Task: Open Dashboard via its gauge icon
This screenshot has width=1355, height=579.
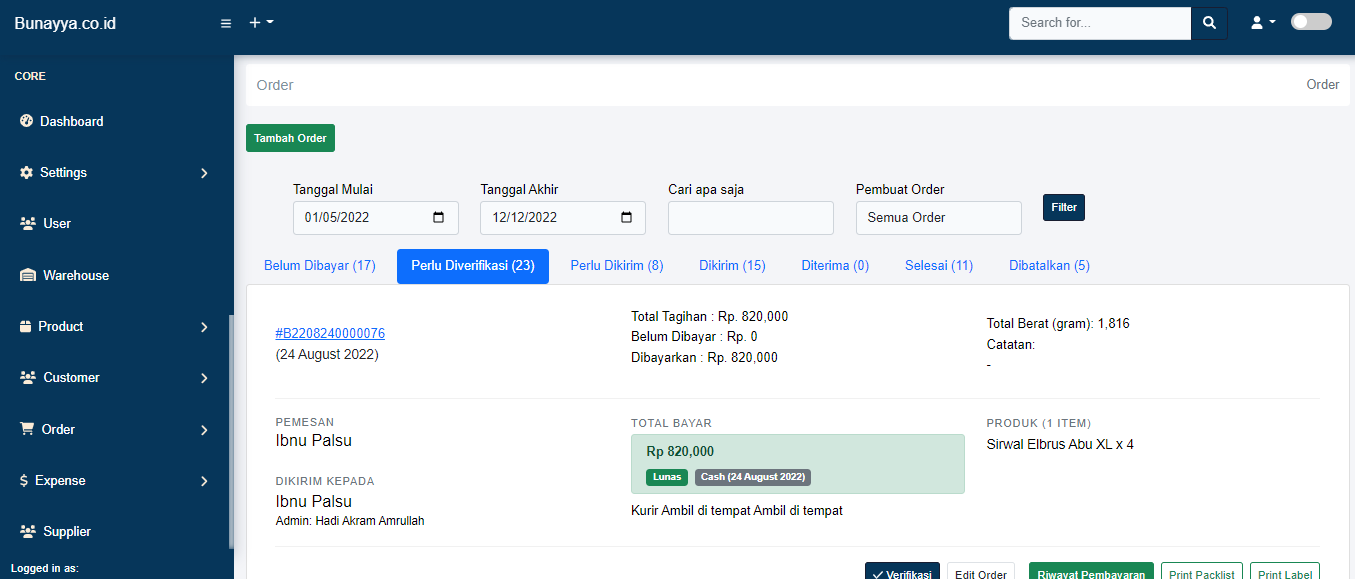Action: (27, 121)
